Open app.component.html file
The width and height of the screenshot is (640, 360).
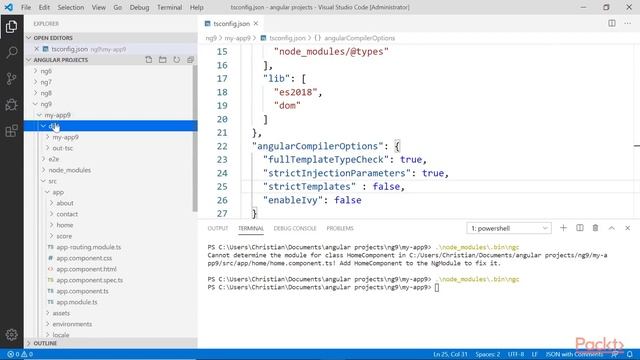[86, 269]
